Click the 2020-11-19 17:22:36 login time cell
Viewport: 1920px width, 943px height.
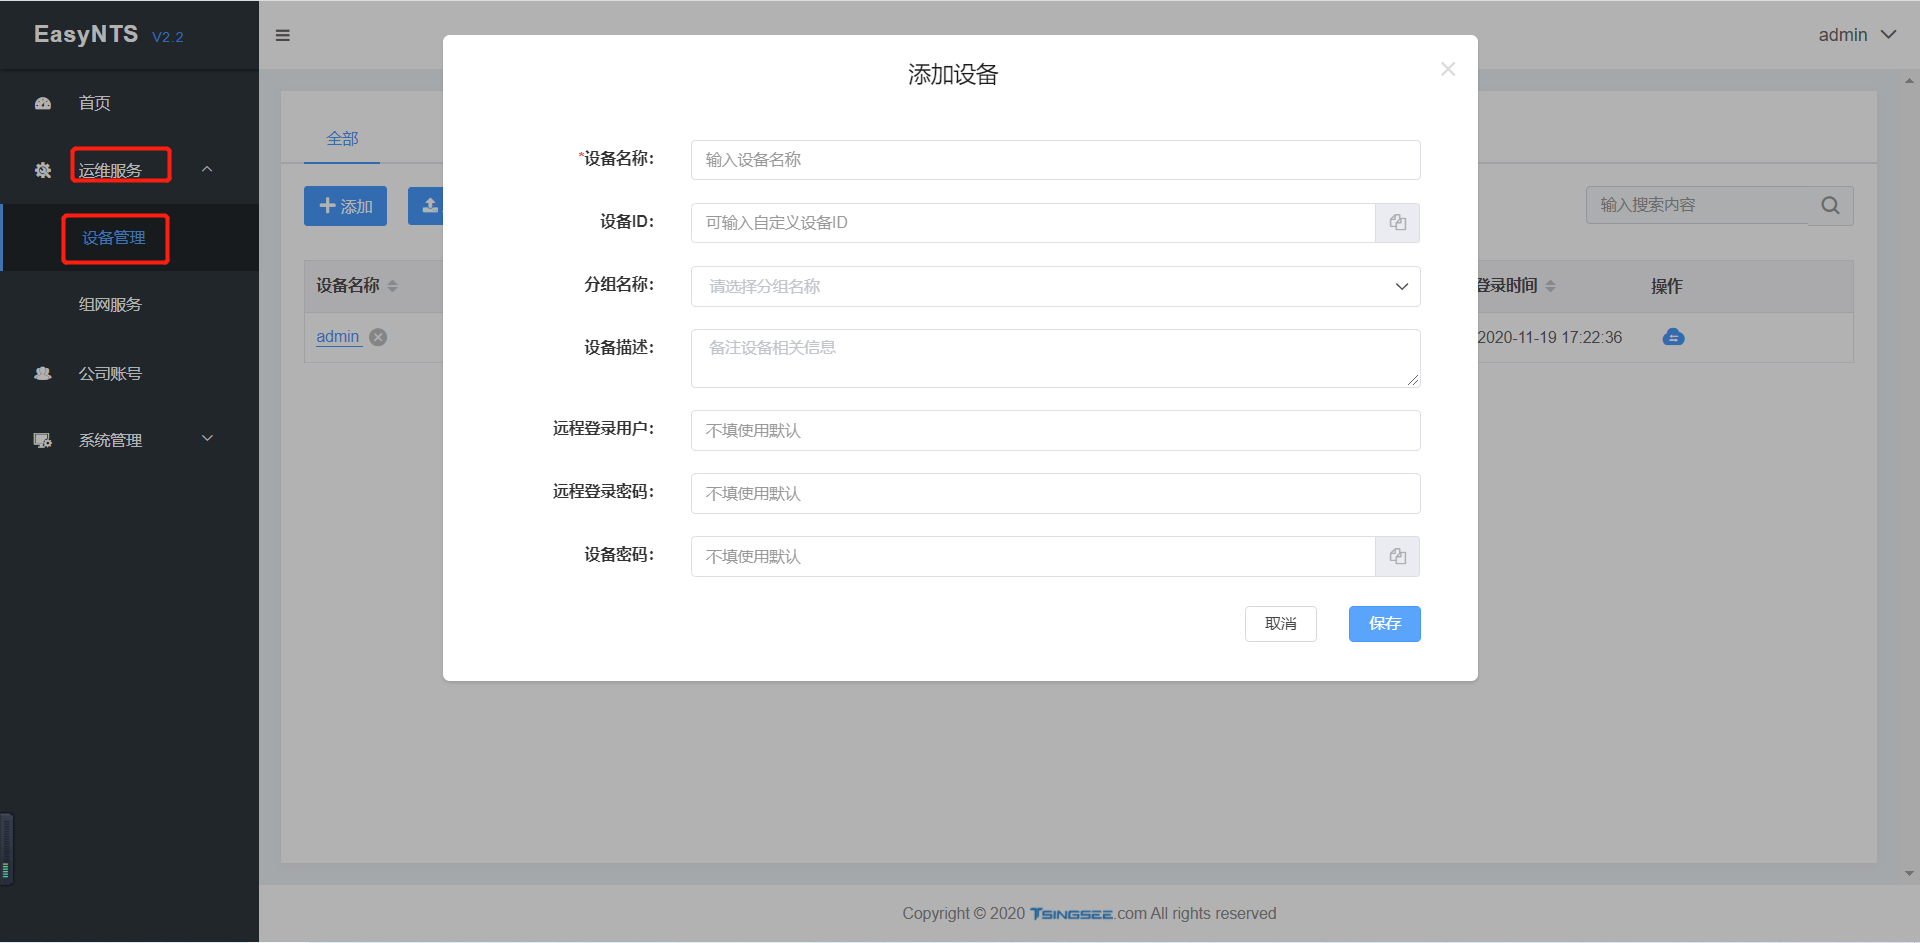pyautogui.click(x=1550, y=337)
